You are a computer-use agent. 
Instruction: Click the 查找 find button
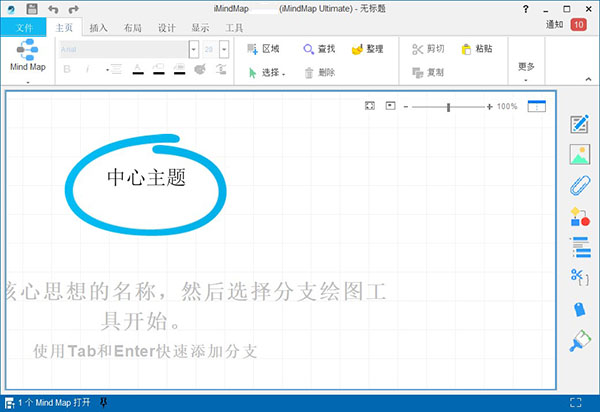click(319, 48)
